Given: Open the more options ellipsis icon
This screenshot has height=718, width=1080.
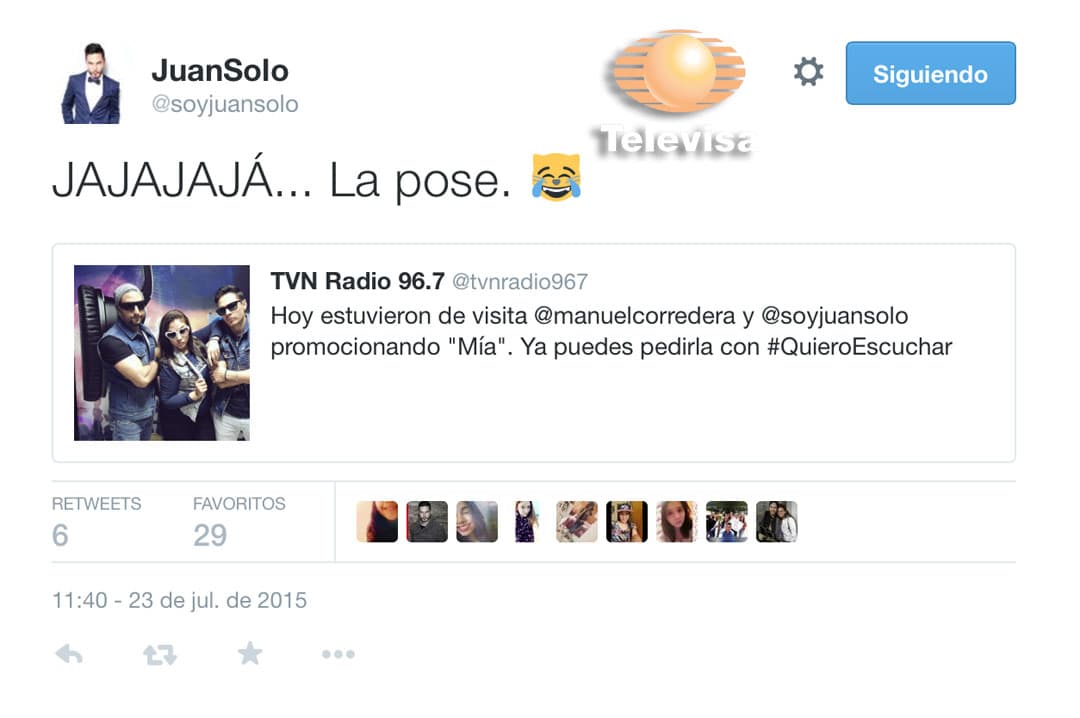Looking at the screenshot, I should (338, 654).
